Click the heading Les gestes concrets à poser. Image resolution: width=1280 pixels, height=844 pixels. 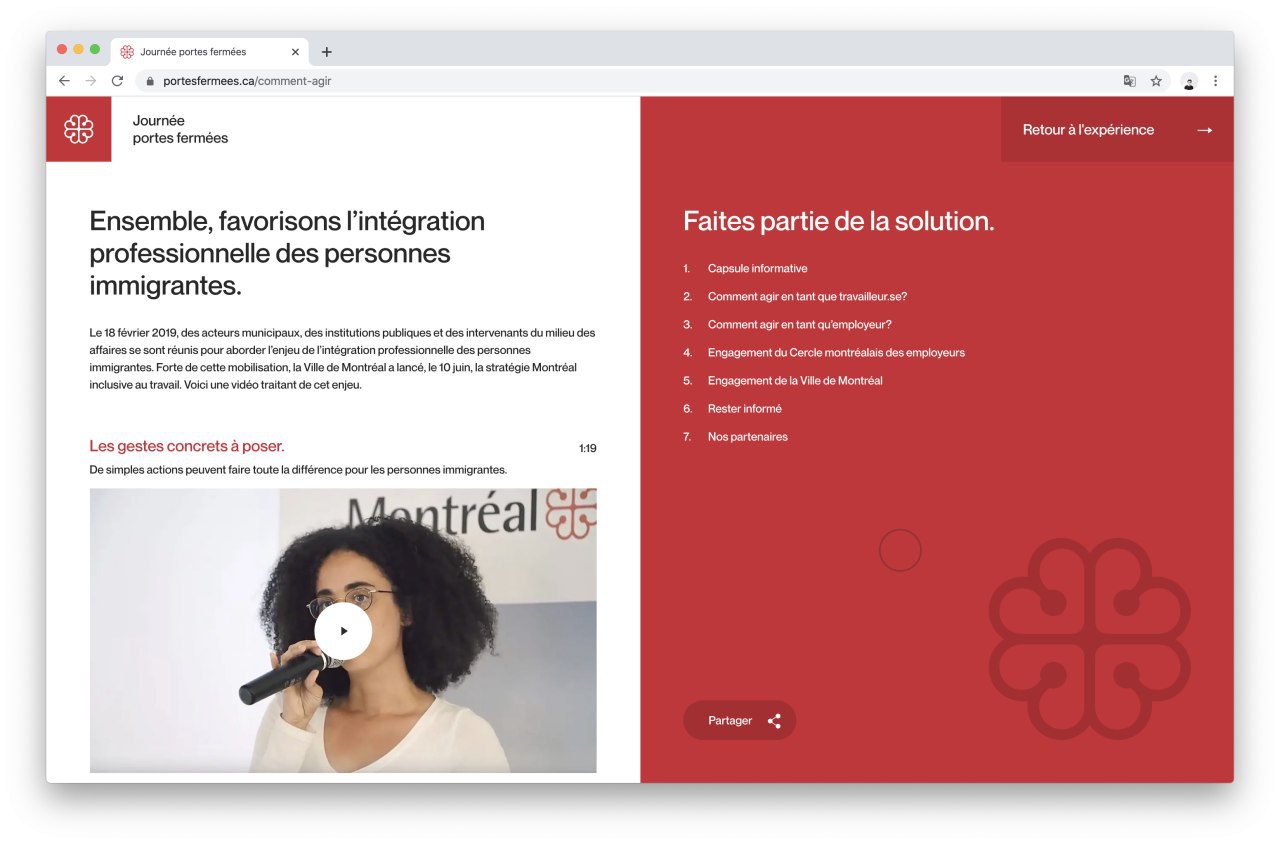point(187,446)
